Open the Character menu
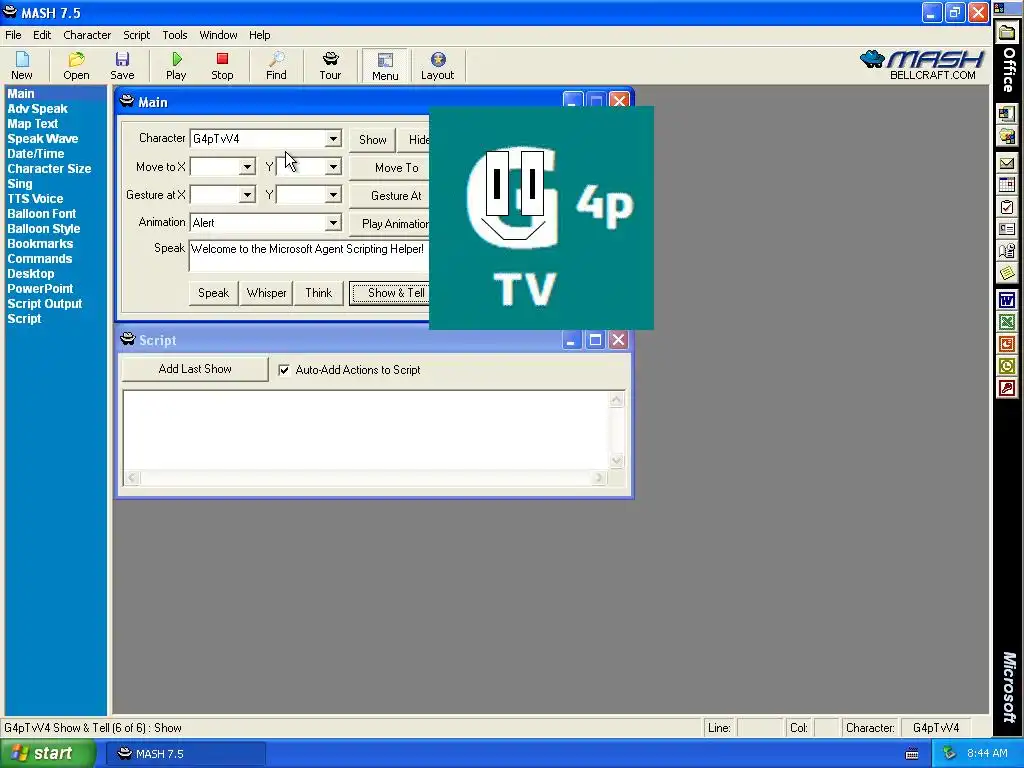The height and width of the screenshot is (768, 1024). click(87, 35)
